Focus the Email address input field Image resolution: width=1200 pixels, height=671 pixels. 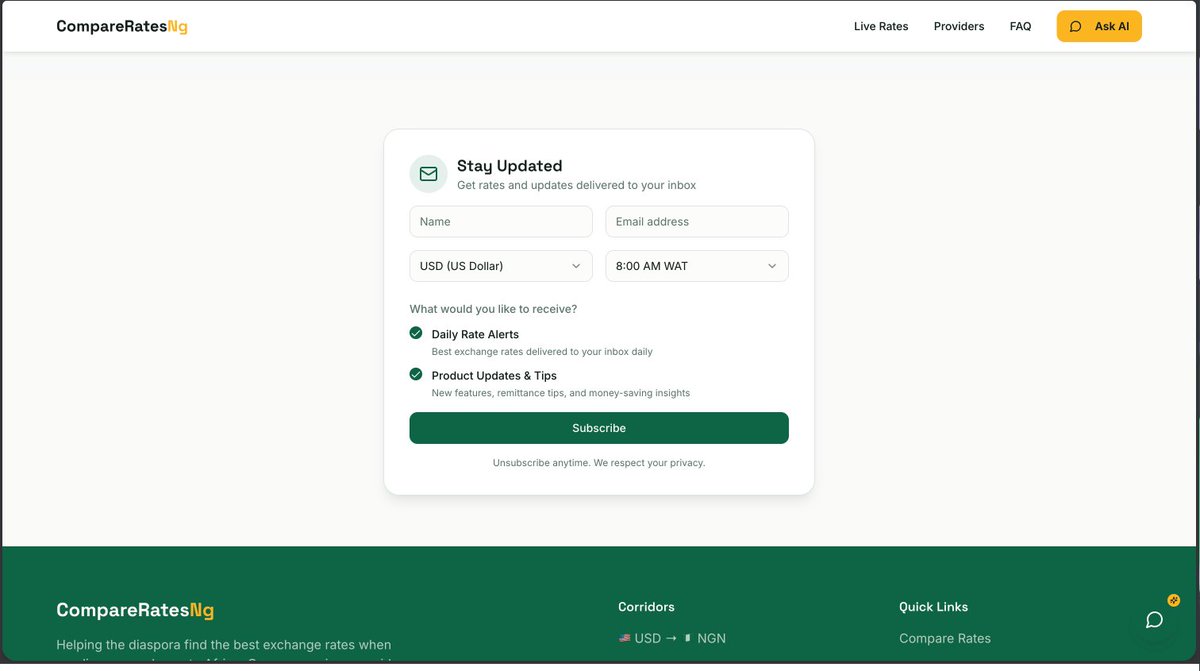coord(697,222)
